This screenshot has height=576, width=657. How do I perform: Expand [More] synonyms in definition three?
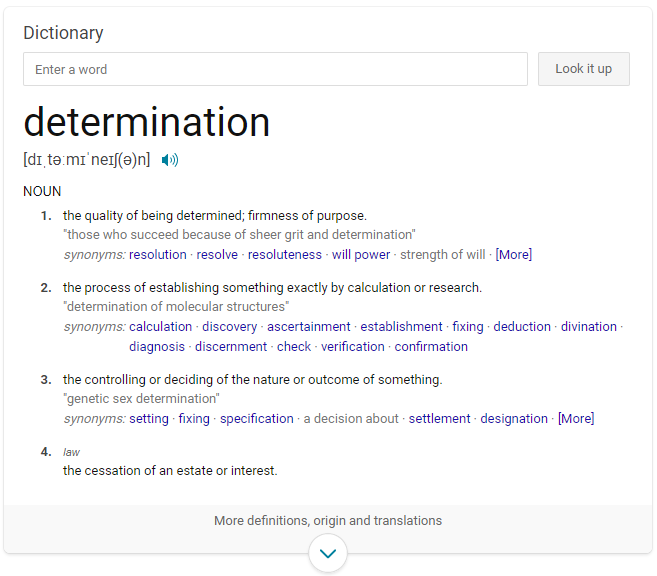coord(576,419)
